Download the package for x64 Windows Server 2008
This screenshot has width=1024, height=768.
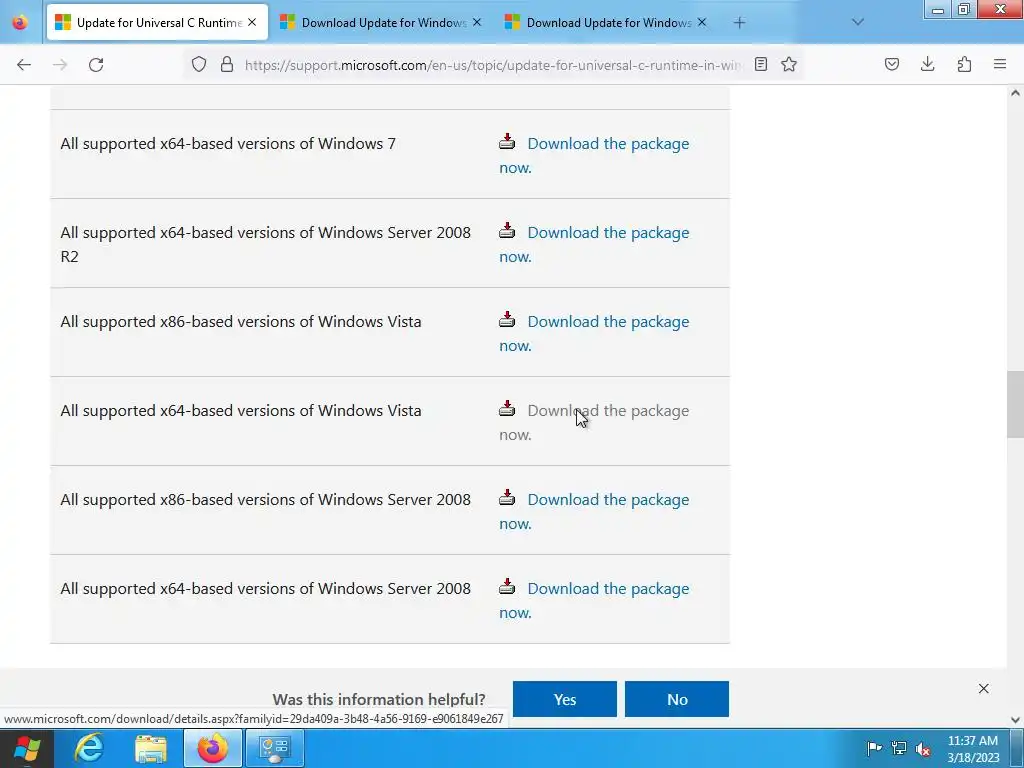point(608,588)
